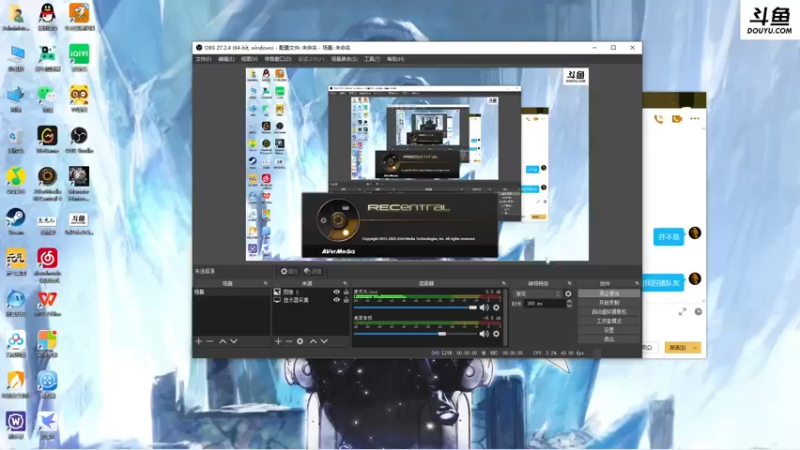
Task: Toggle visibility of 图像 2 source
Action: 336,292
